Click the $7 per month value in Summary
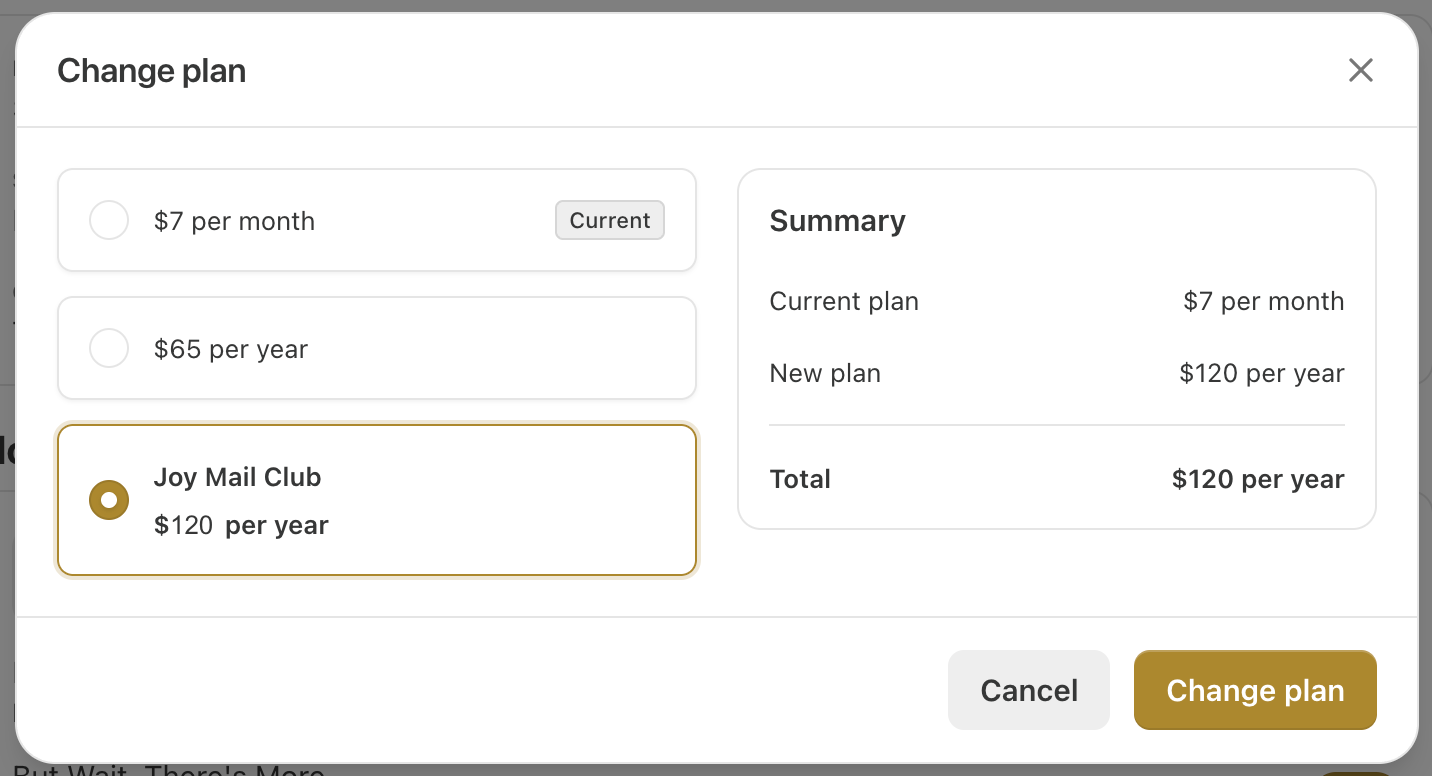The width and height of the screenshot is (1432, 776). click(1264, 301)
